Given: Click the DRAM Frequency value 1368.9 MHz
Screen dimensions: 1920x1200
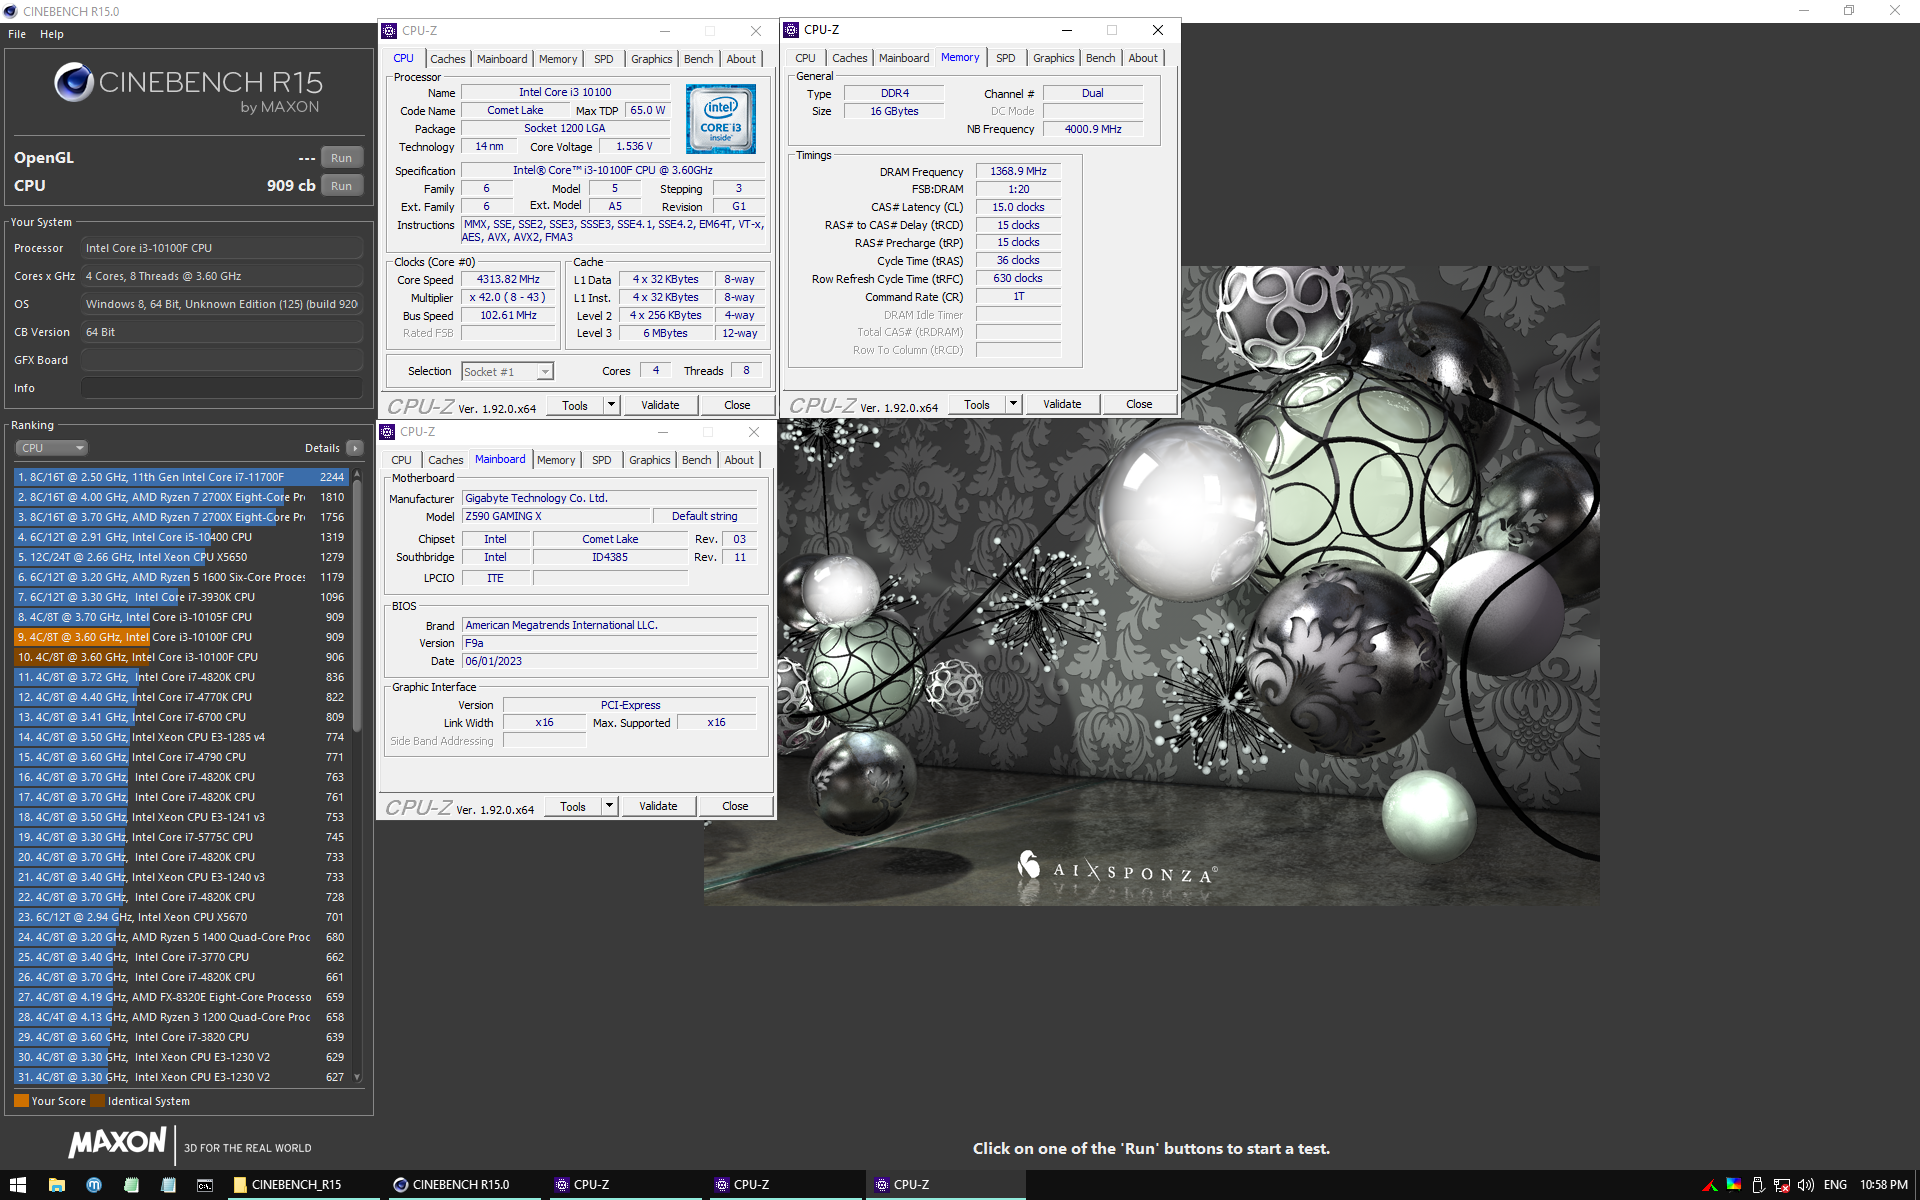Looking at the screenshot, I should (x=1018, y=172).
